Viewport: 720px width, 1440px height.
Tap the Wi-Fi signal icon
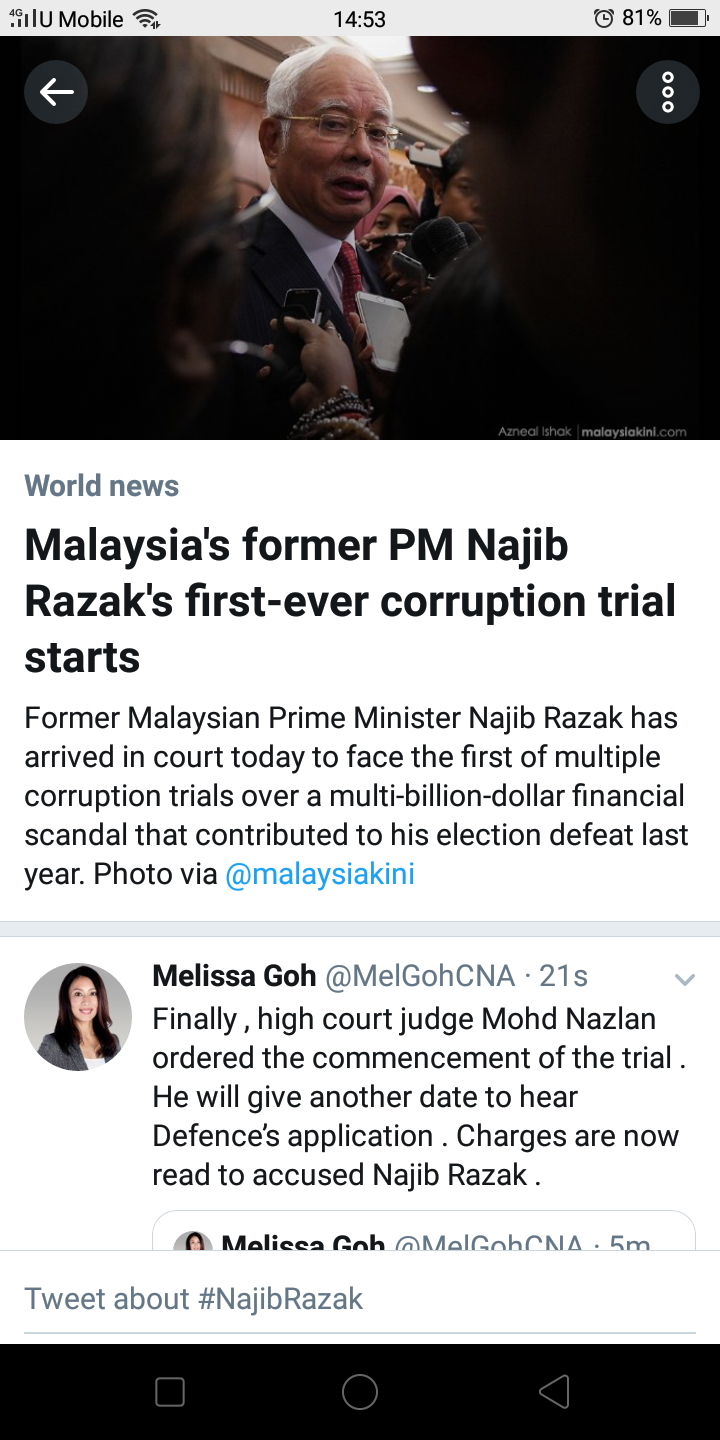[146, 18]
